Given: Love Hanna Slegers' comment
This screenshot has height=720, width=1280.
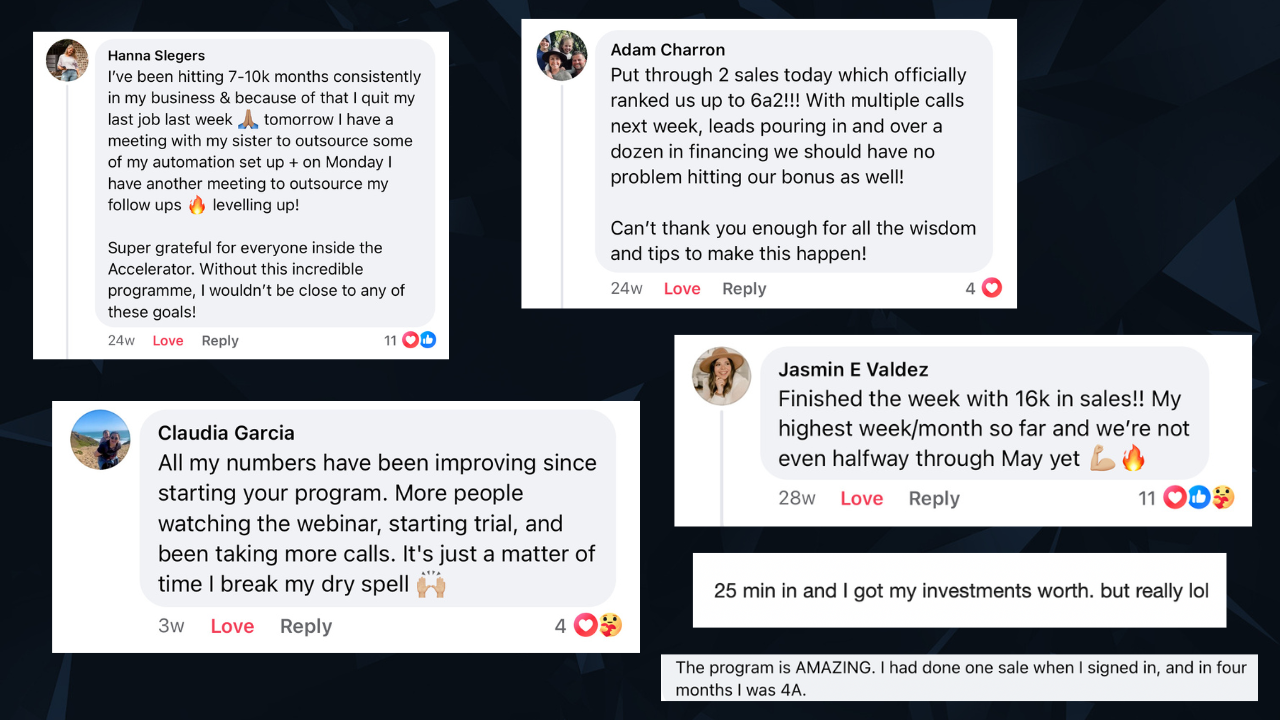Looking at the screenshot, I should coord(168,341).
